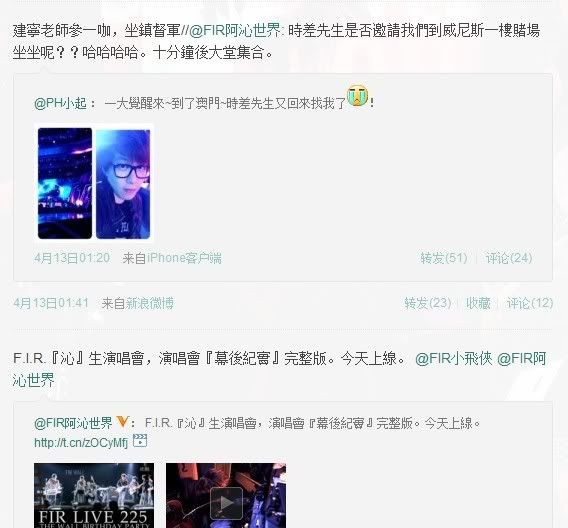568x528 pixels.
Task: Open the 4月13日 01:41 timestamp link
Action: (x=51, y=303)
